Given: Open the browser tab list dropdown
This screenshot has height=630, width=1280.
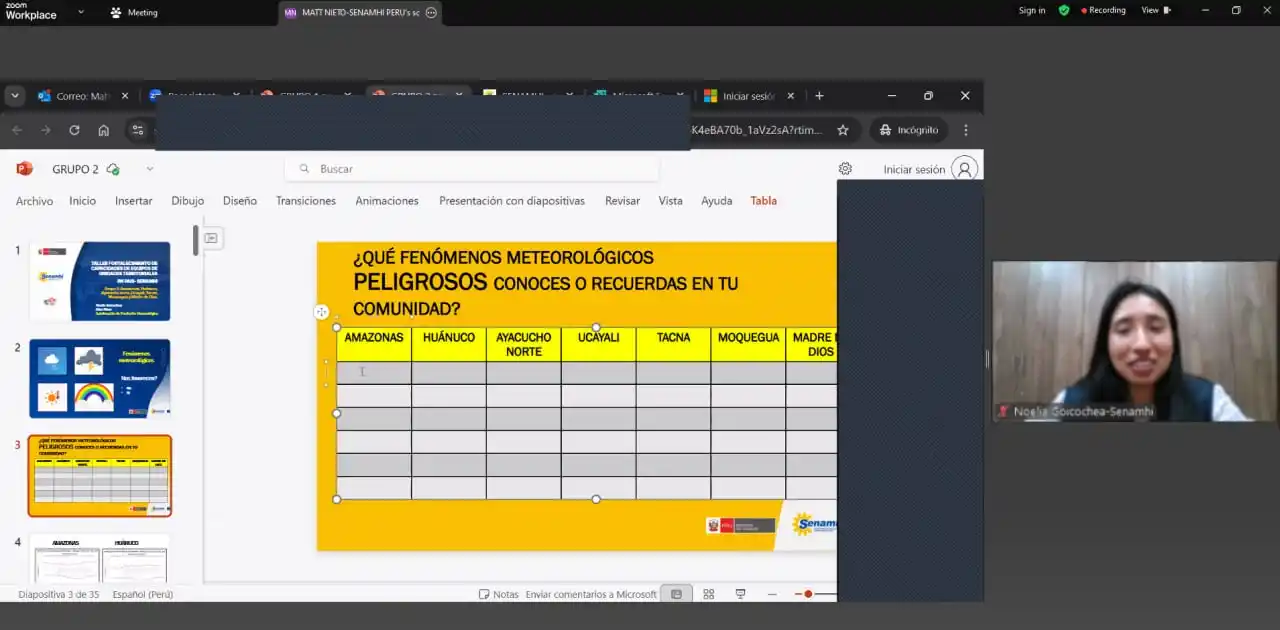Looking at the screenshot, I should 15,96.
